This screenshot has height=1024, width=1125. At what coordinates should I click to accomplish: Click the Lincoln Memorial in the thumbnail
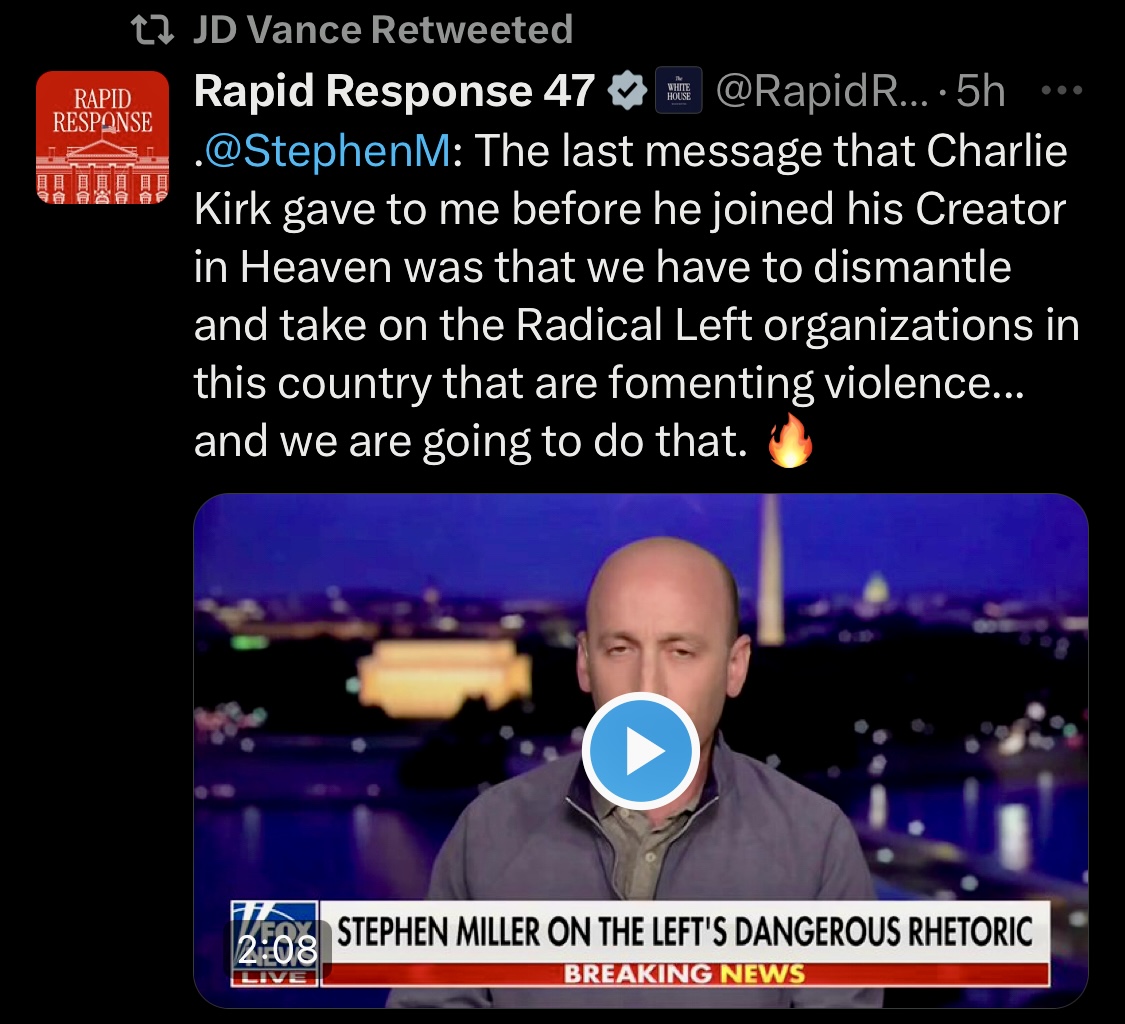coord(446,677)
